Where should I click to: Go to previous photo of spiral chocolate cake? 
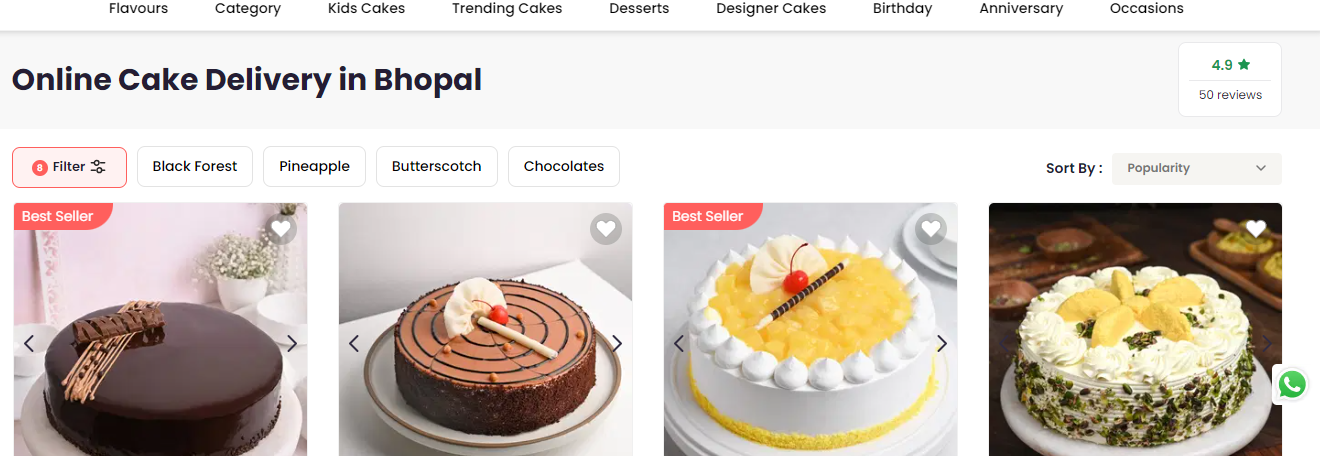click(353, 344)
